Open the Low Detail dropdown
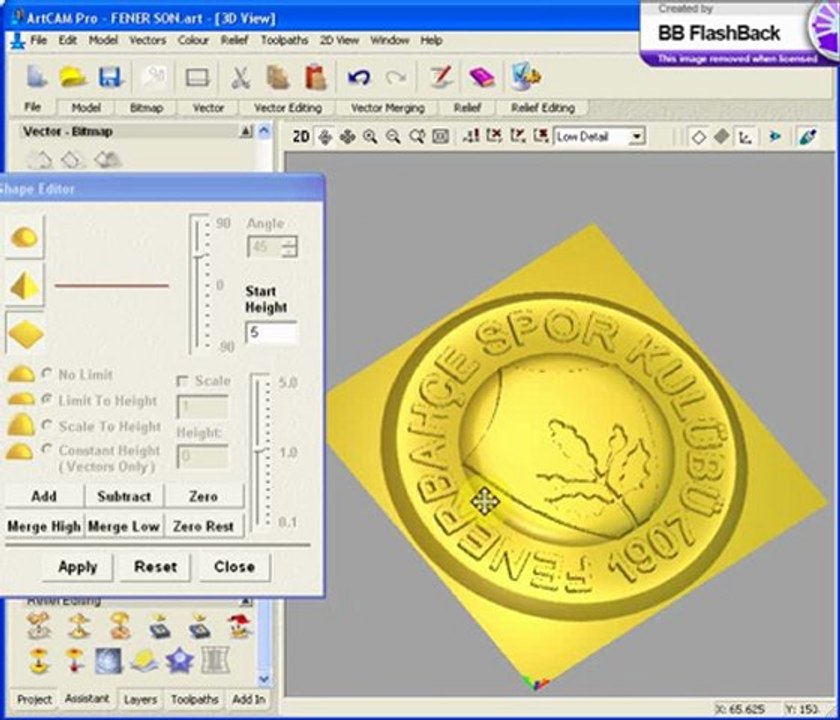 [636, 137]
